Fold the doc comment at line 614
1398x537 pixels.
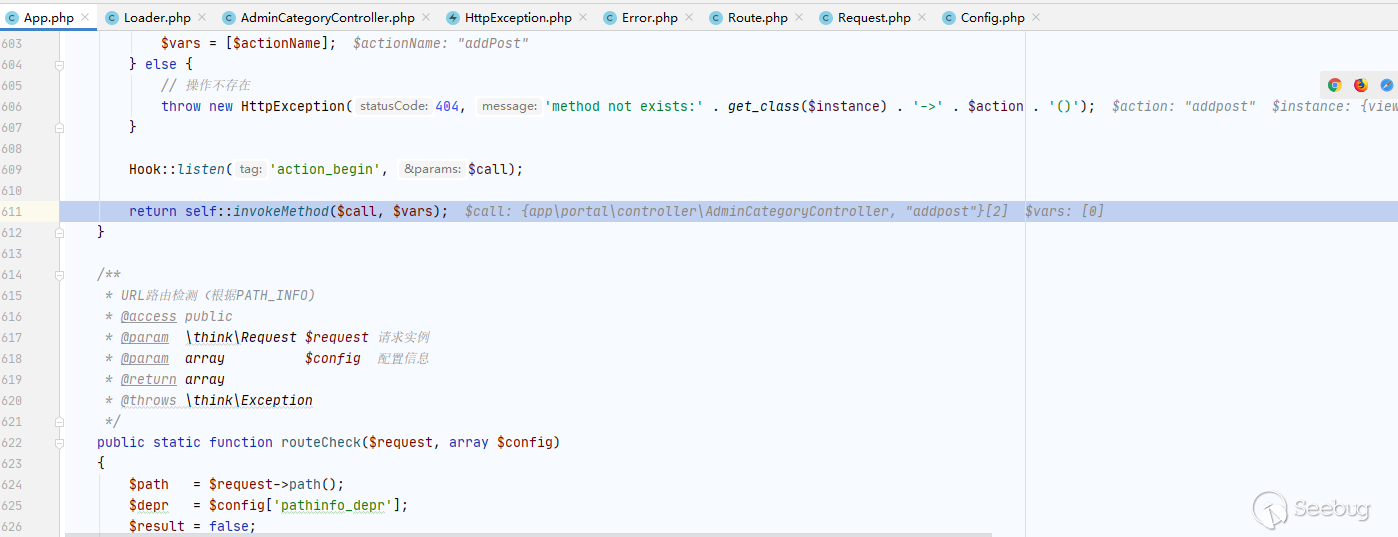click(59, 274)
